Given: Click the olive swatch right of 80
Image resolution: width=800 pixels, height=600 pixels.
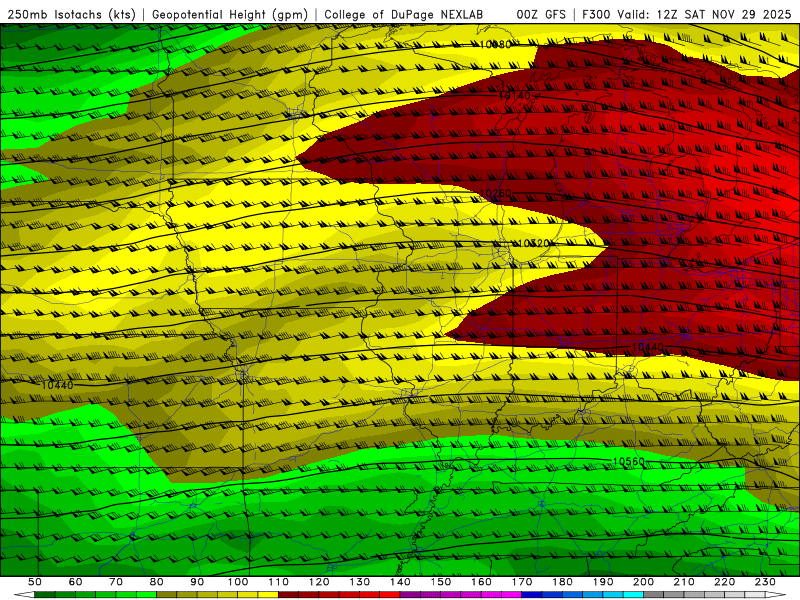Looking at the screenshot, I should tap(167, 595).
